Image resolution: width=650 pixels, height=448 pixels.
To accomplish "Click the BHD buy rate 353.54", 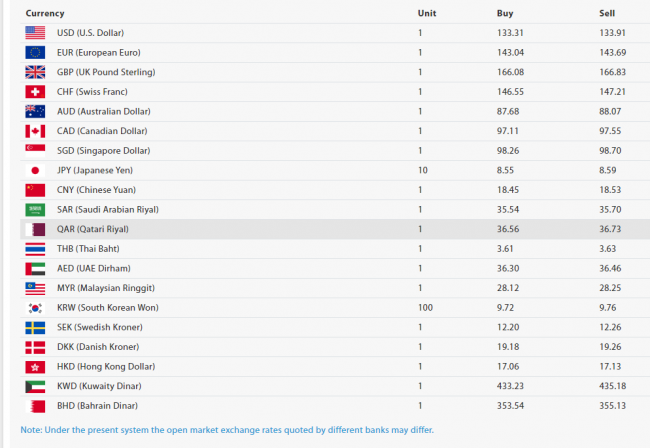I will [511, 406].
